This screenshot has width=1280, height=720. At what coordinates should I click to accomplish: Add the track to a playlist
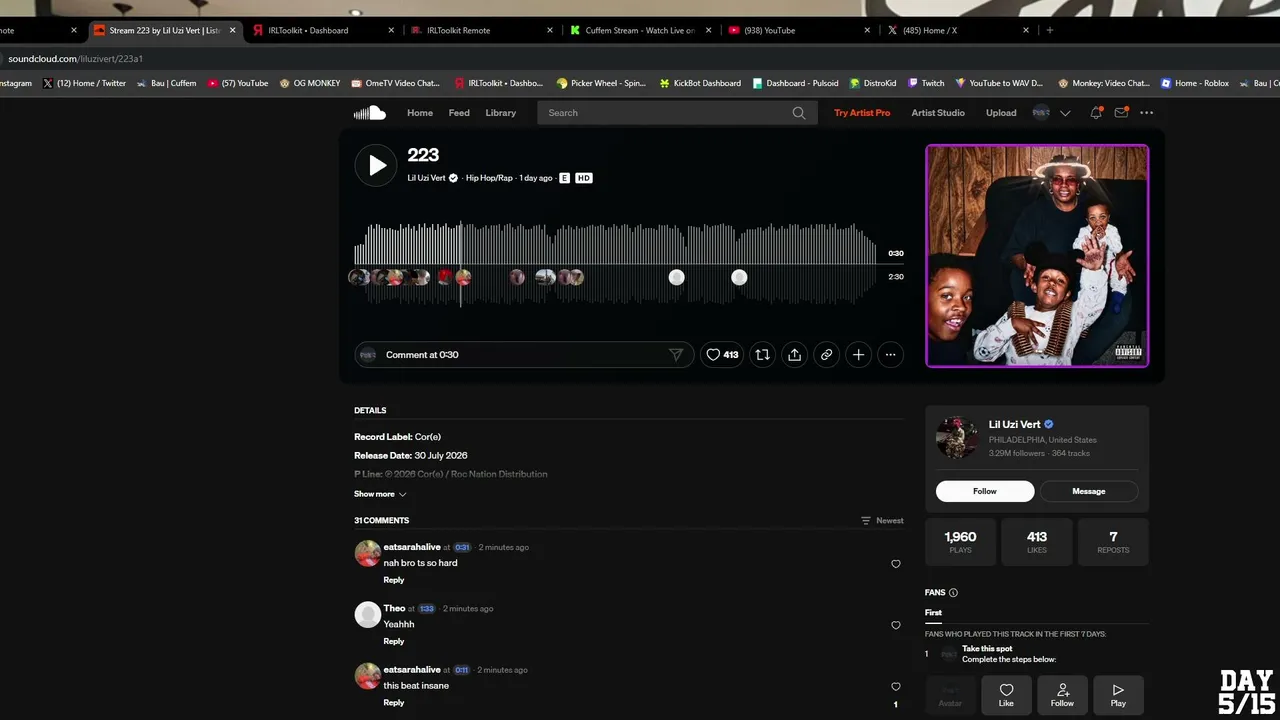[x=858, y=354]
